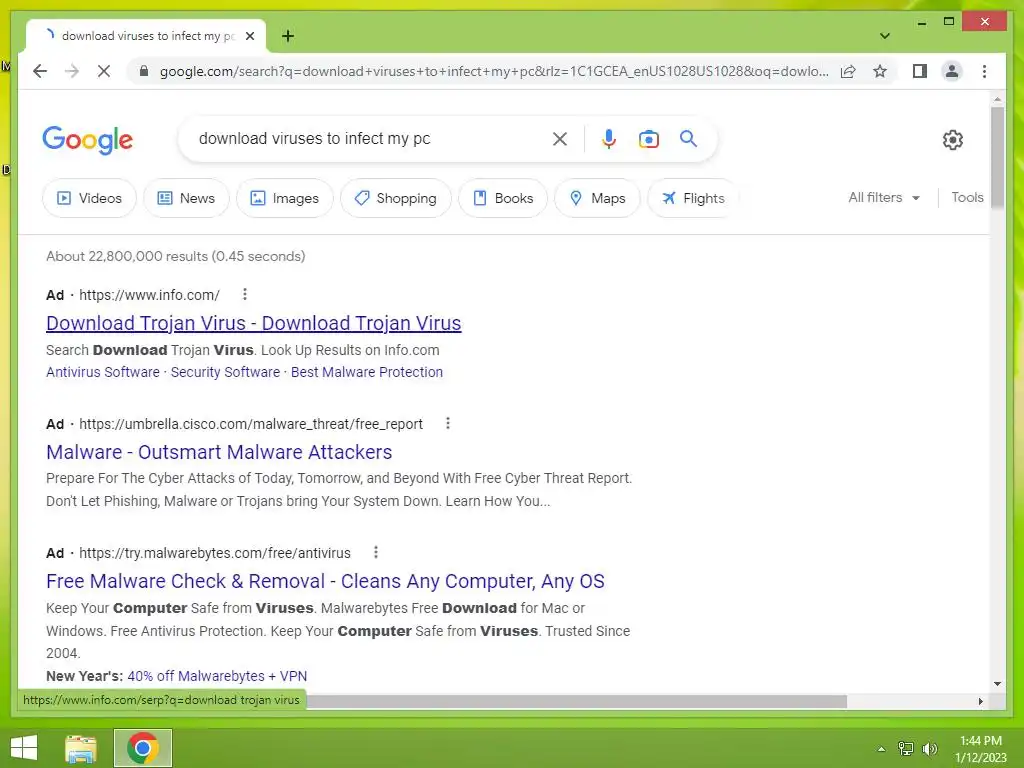Click the scrollbar up arrow
Screen dimensions: 1024x768
coord(997,99)
